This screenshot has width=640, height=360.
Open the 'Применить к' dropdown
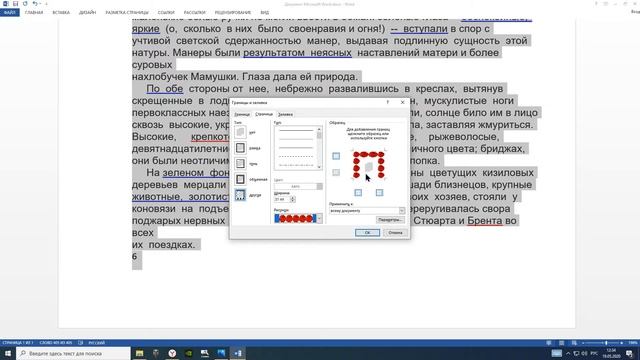tap(402, 211)
